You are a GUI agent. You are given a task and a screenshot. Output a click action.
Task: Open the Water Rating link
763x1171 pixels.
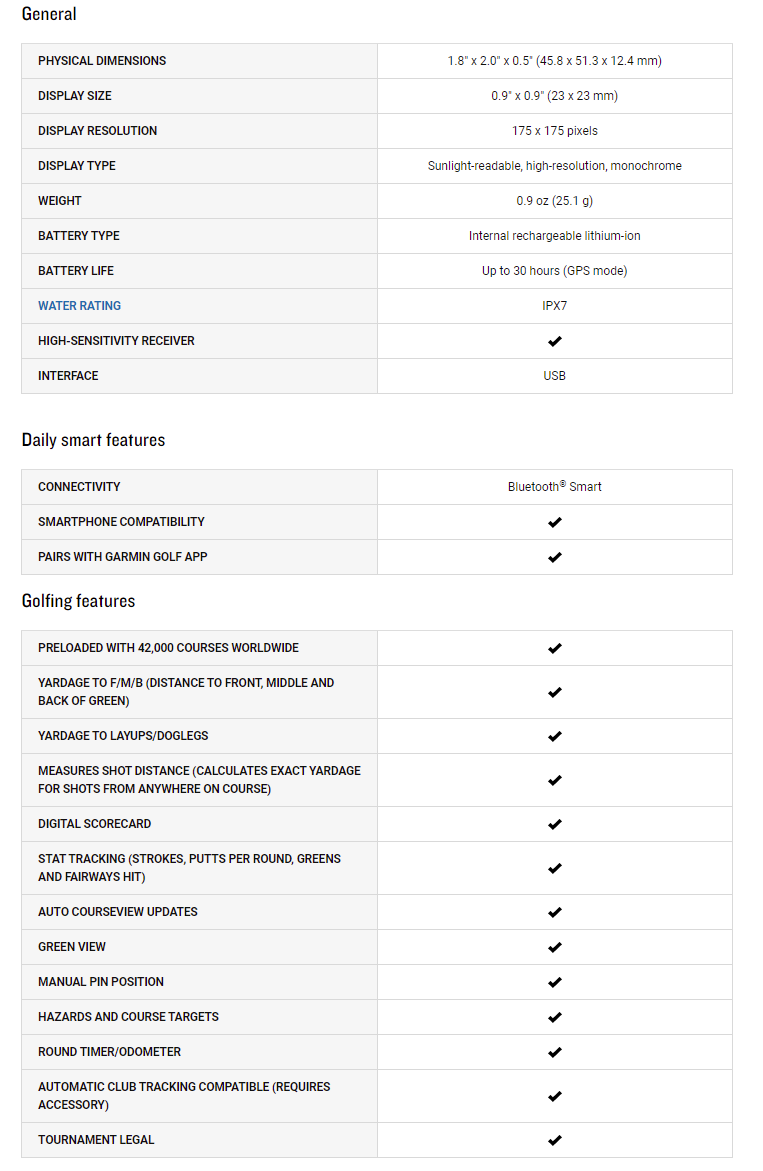(x=79, y=305)
